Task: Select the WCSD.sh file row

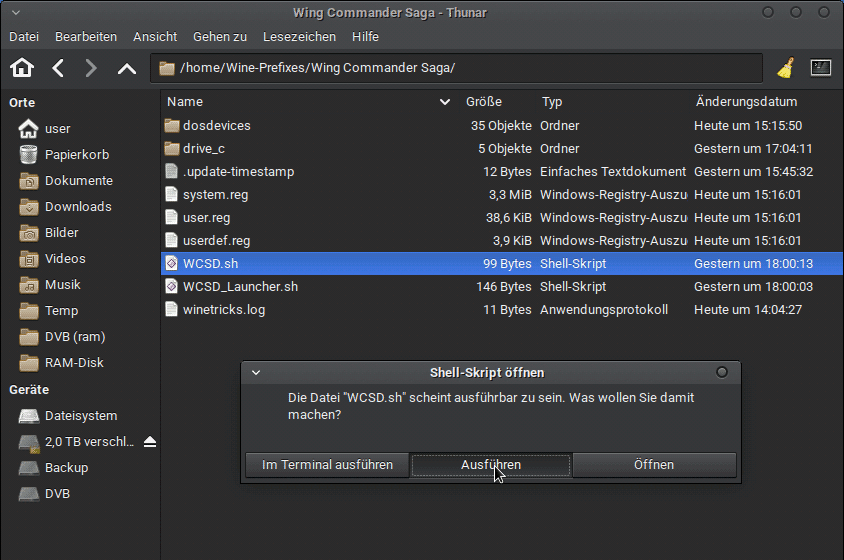Action: pyautogui.click(x=502, y=263)
